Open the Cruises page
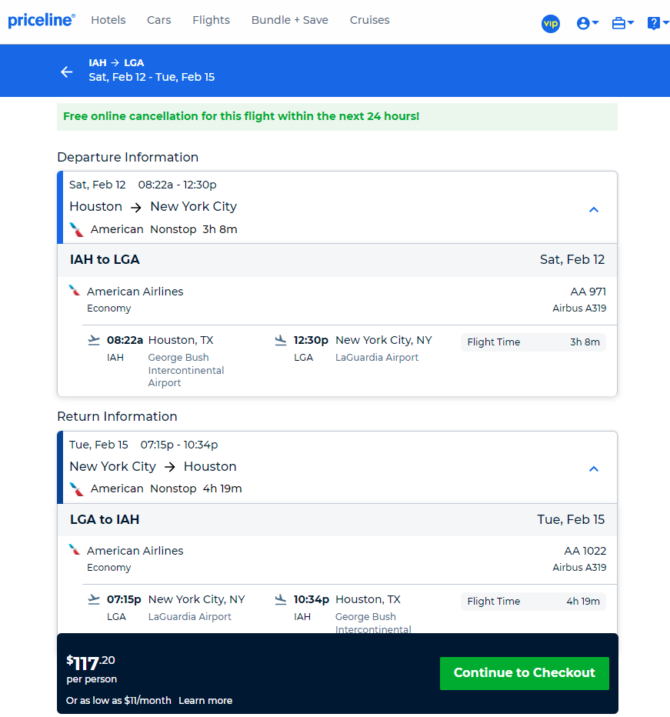The image size is (670, 717). (x=370, y=20)
